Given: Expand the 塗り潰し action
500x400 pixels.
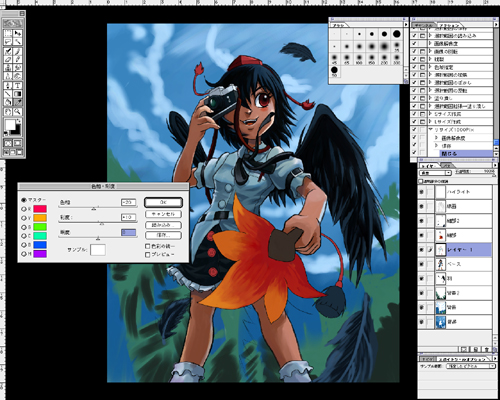Looking at the screenshot, I should click(x=431, y=98).
